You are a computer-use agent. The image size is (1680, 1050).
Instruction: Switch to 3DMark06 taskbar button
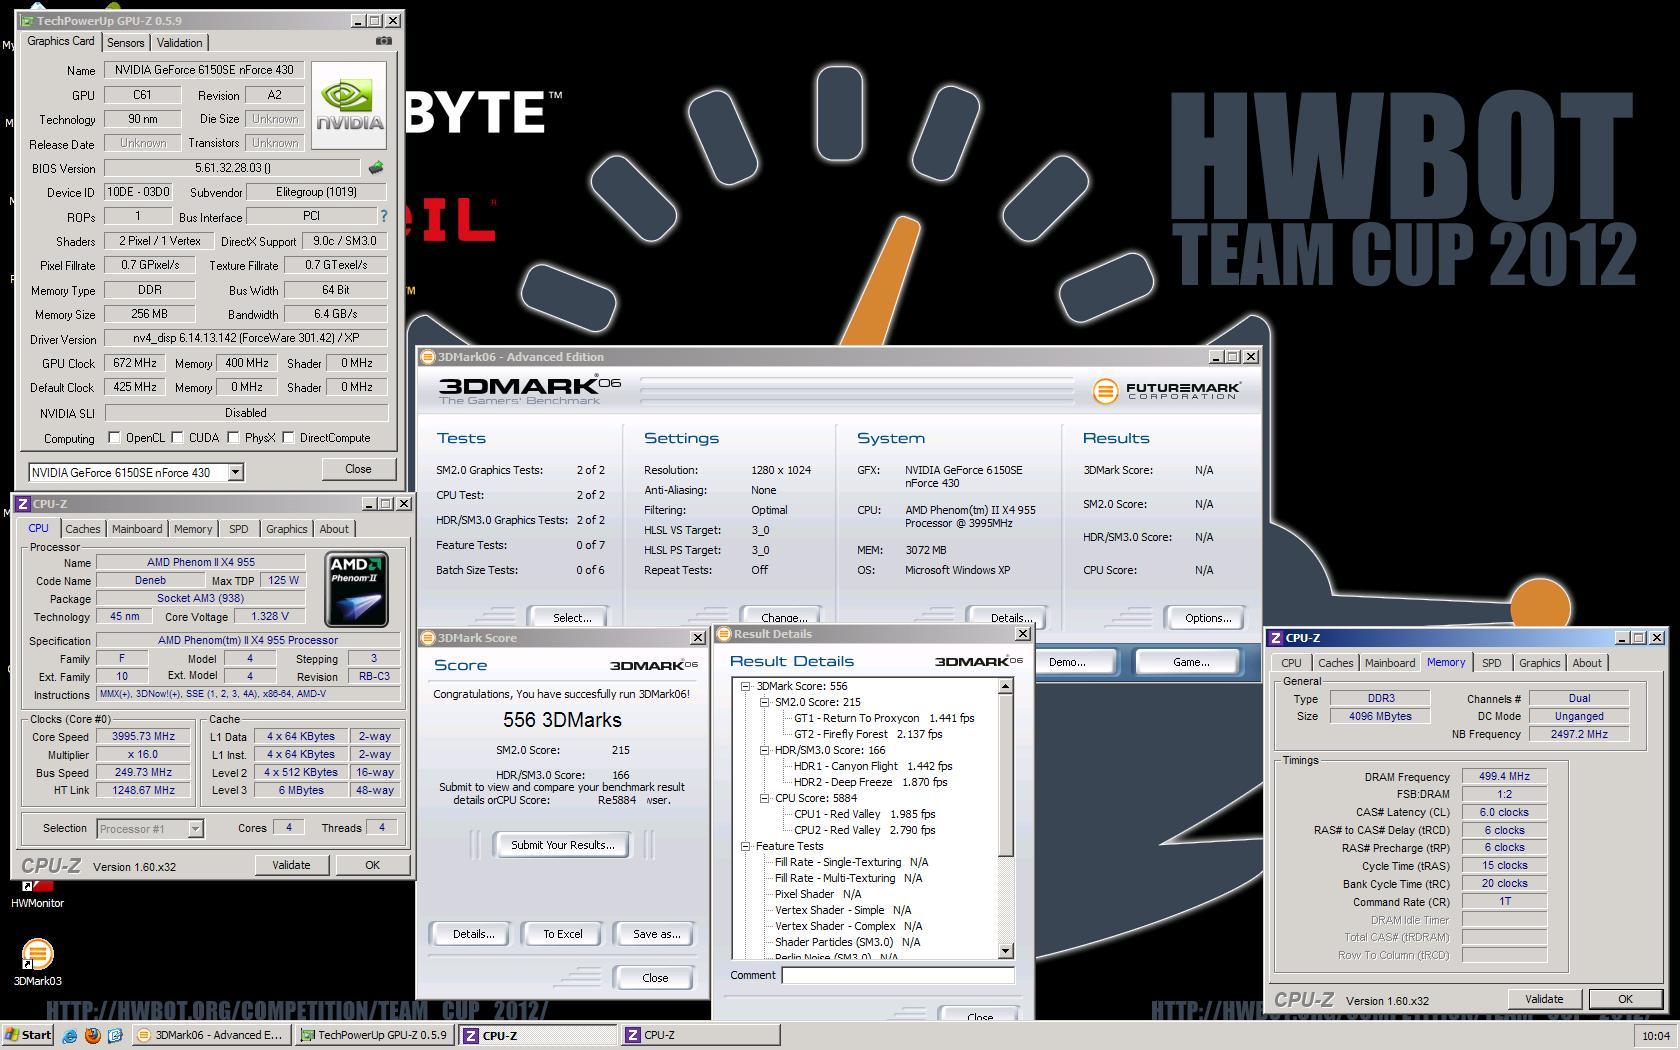tap(211, 1036)
